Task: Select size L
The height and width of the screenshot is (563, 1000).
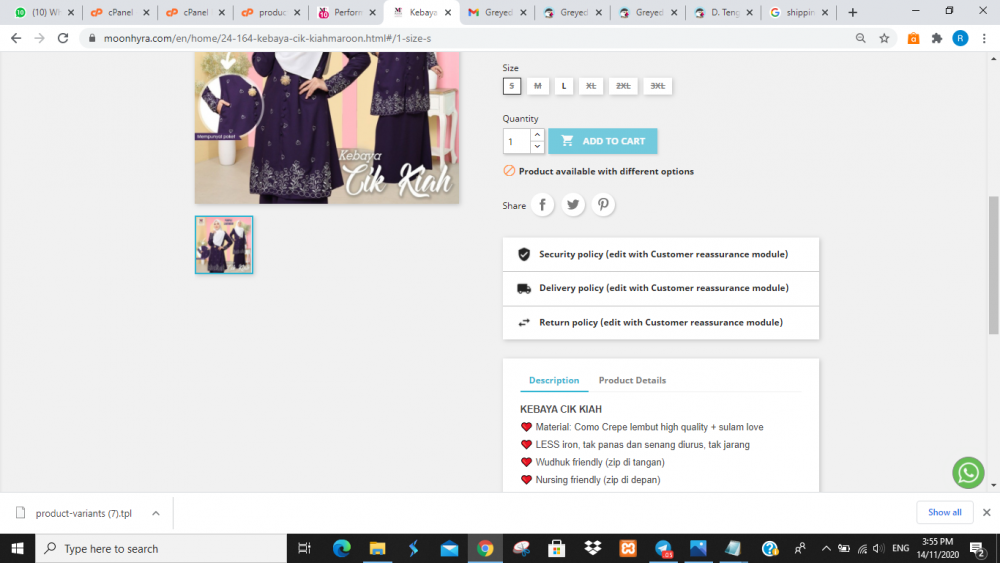Action: point(564,86)
